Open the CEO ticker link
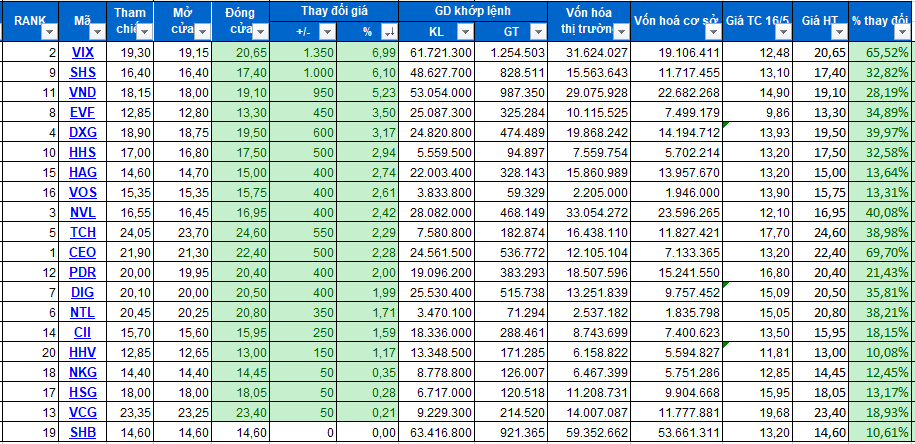 point(83,252)
